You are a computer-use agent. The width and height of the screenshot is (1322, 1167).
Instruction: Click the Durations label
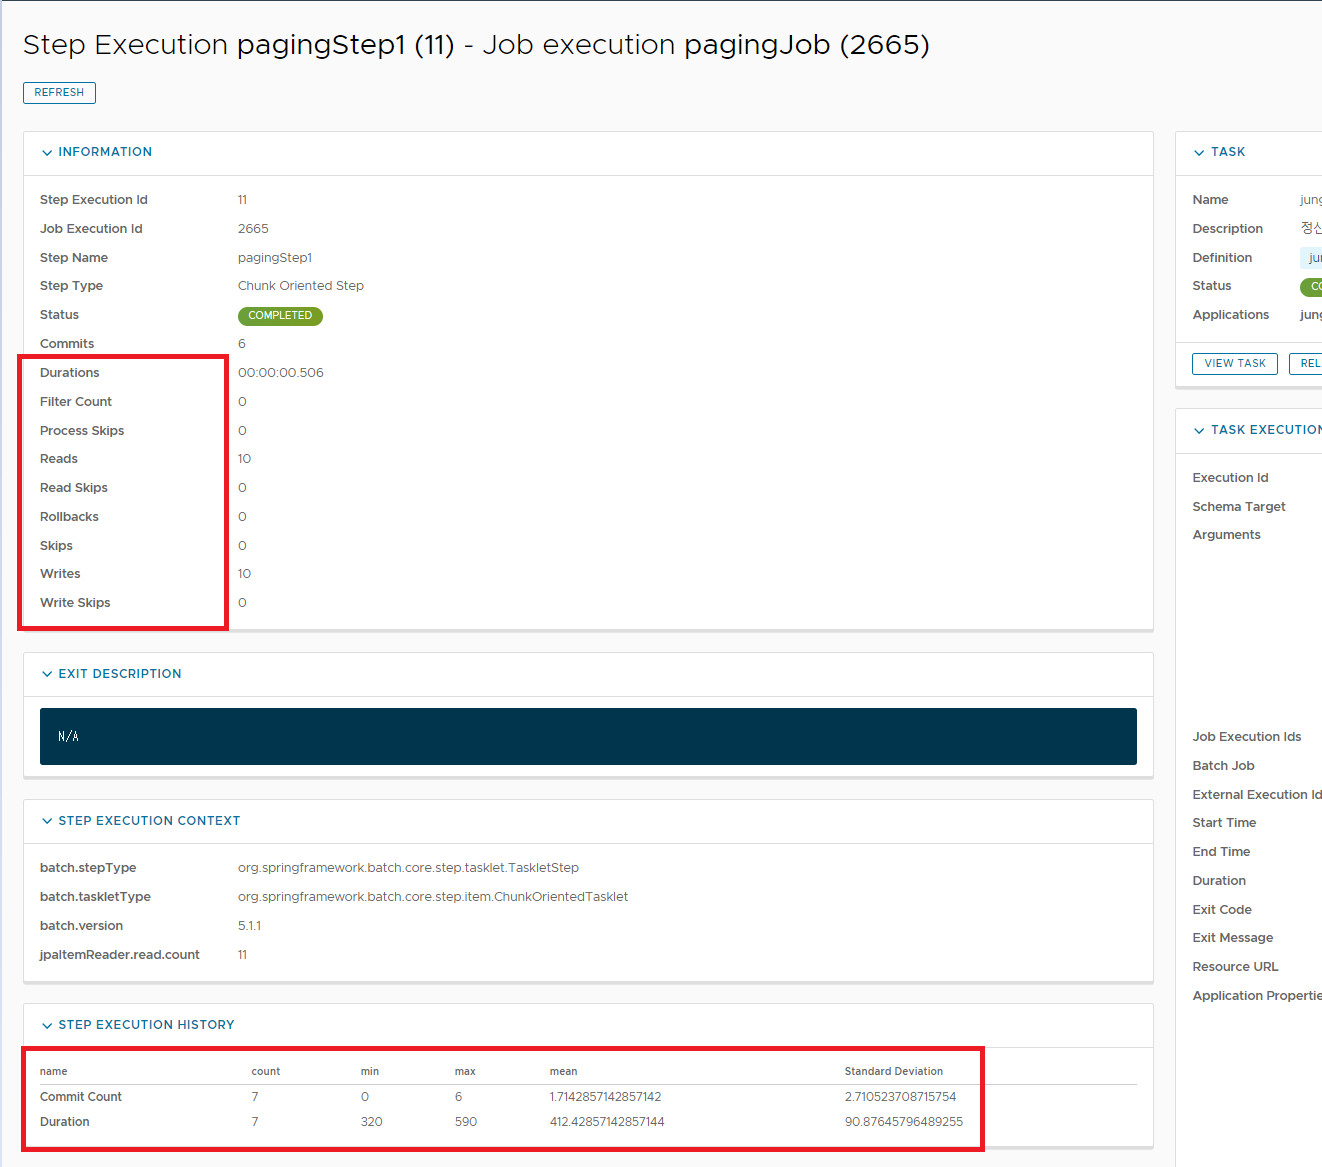pos(70,373)
